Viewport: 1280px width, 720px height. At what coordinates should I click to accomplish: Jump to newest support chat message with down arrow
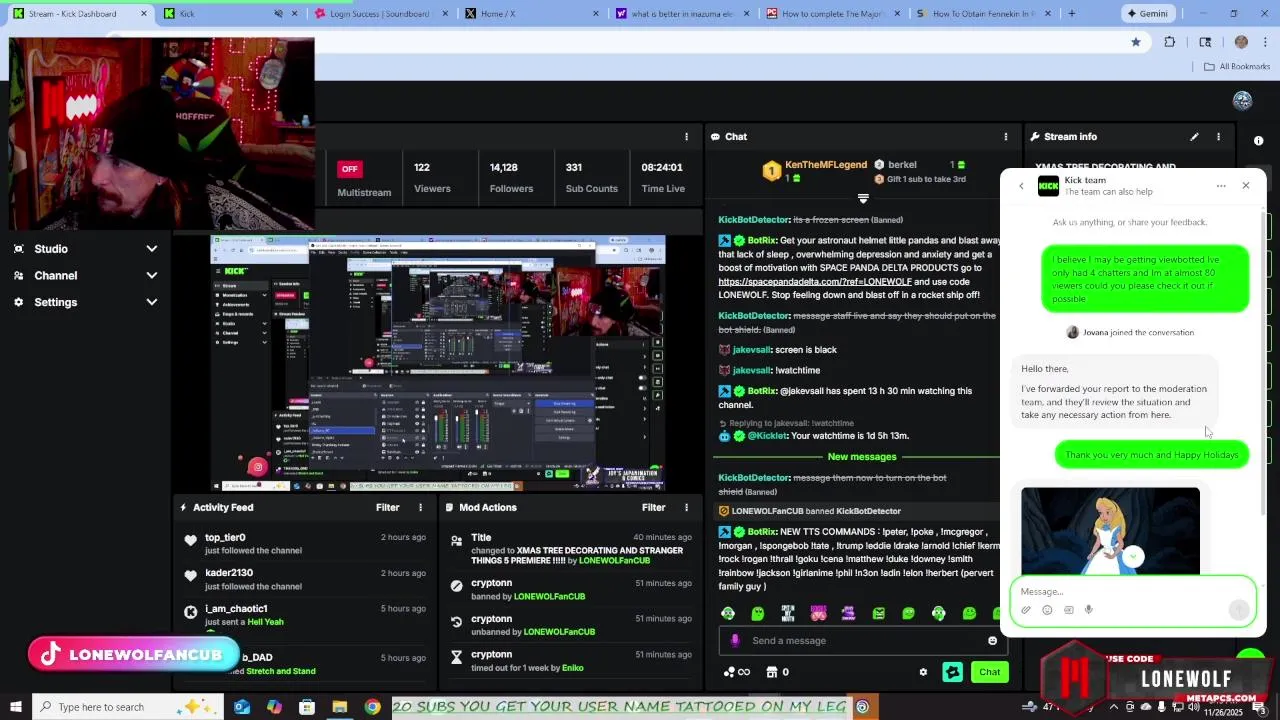pyautogui.click(x=1133, y=557)
